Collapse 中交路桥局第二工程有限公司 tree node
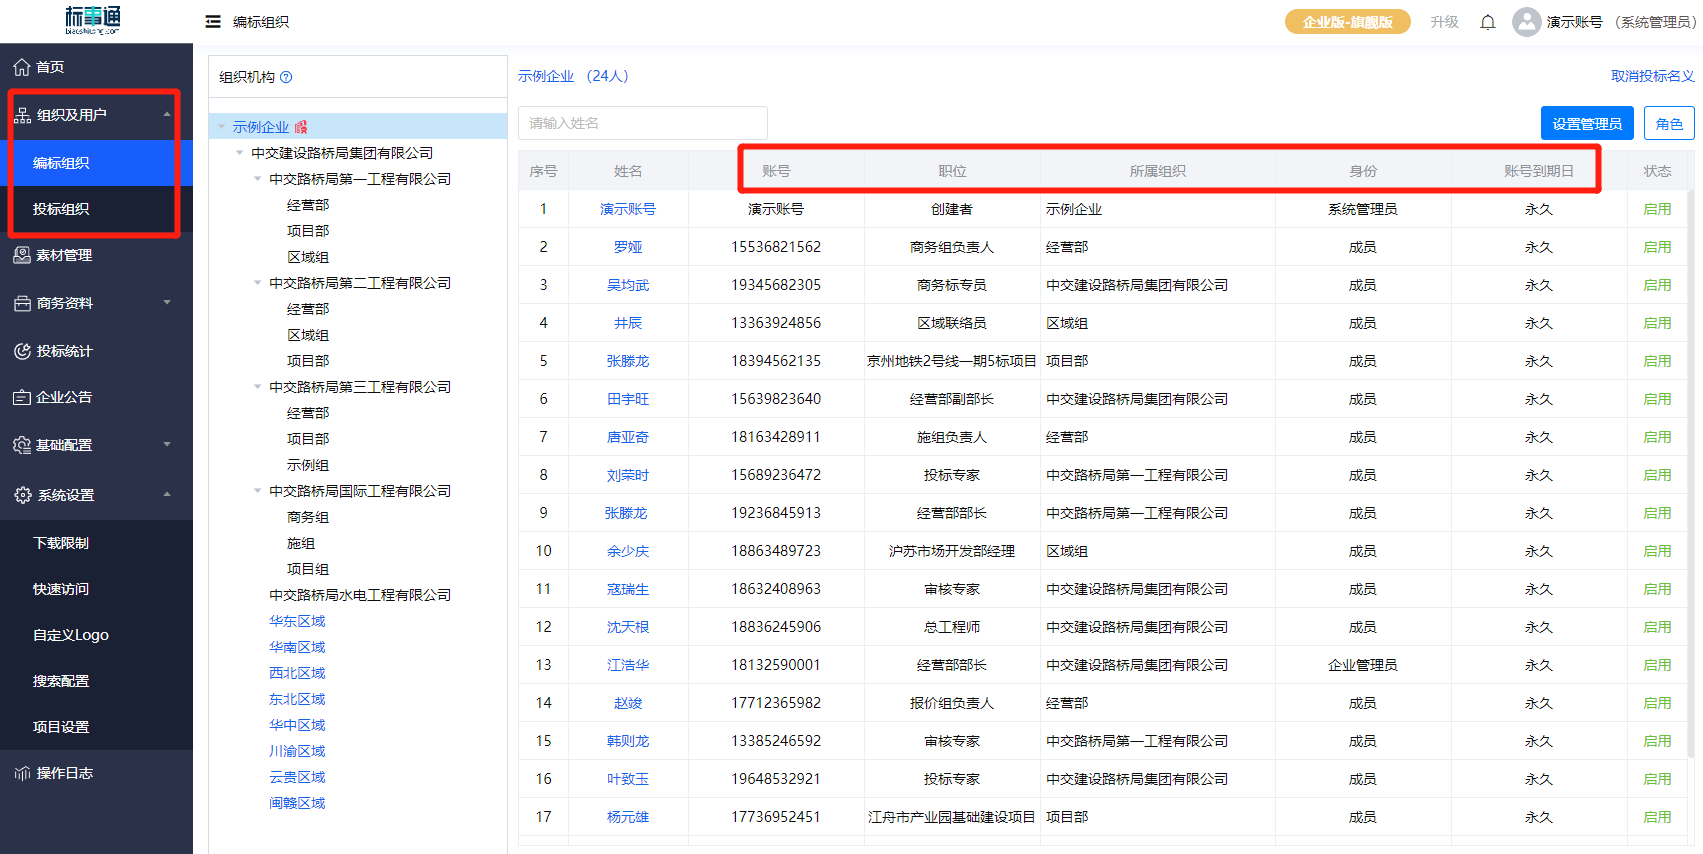Image resolution: width=1703 pixels, height=854 pixels. pos(258,283)
